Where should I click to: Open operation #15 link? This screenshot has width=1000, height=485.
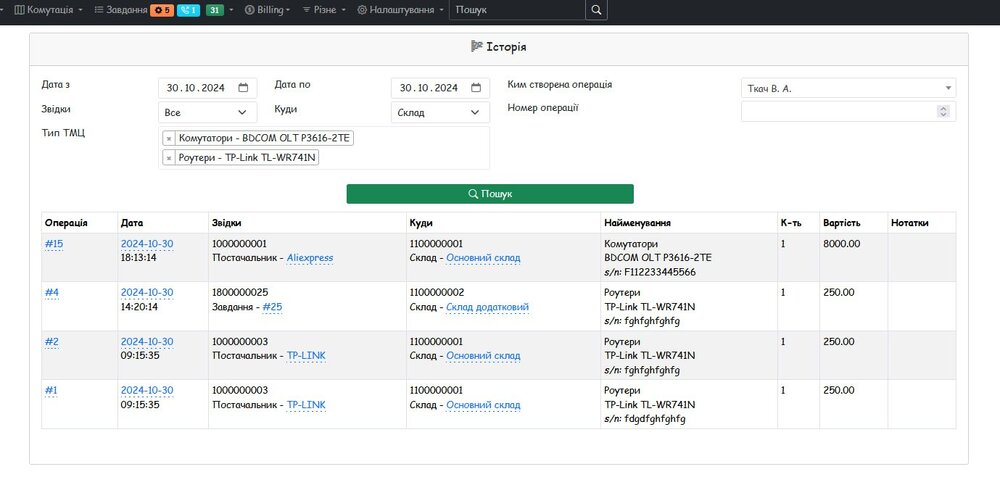click(54, 244)
